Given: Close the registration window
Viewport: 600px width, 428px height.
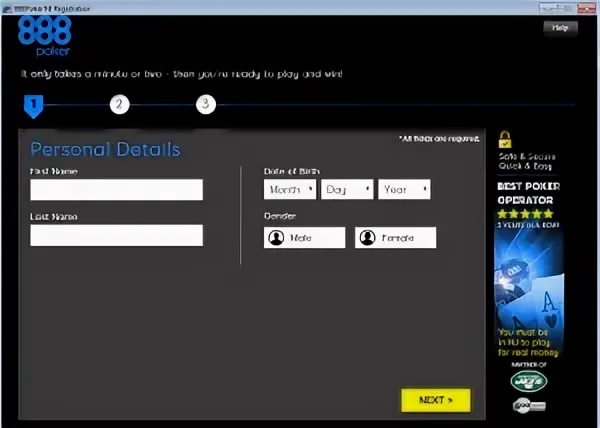Looking at the screenshot, I should (x=587, y=8).
